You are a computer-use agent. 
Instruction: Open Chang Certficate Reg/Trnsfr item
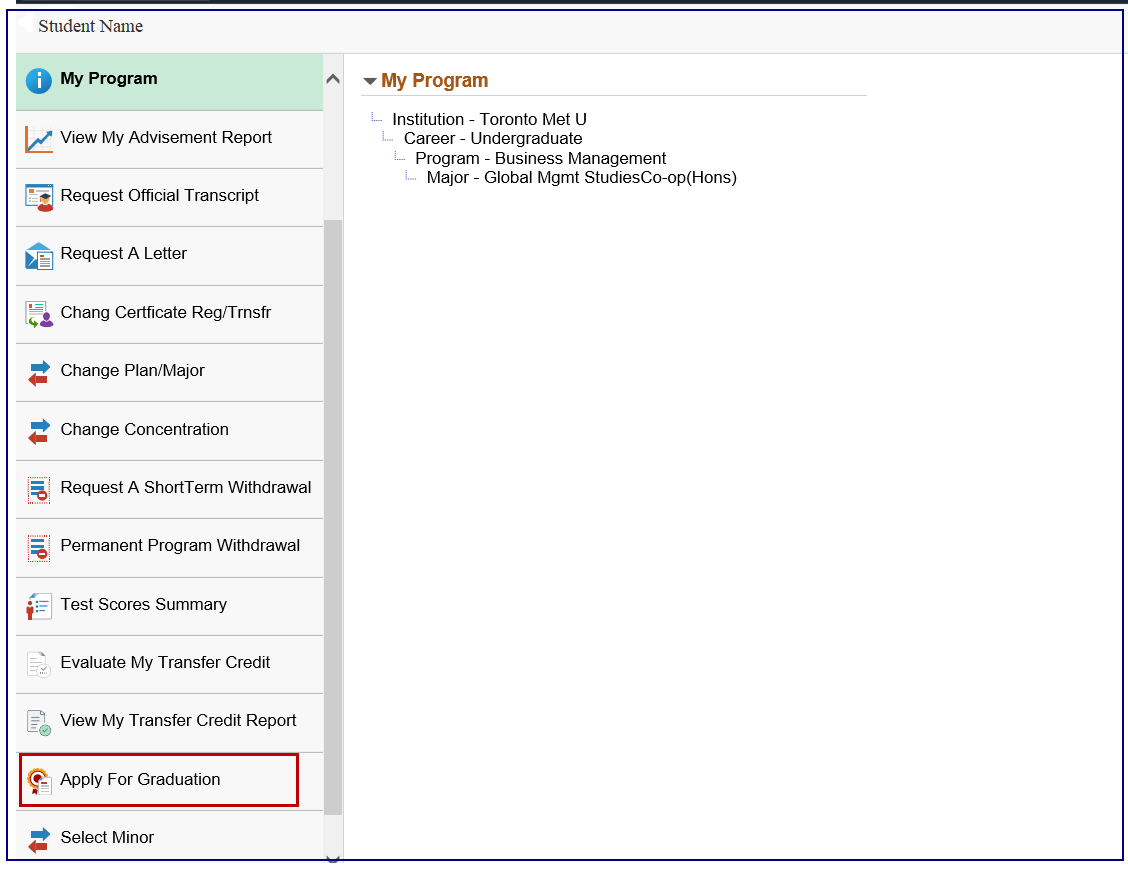tap(165, 313)
